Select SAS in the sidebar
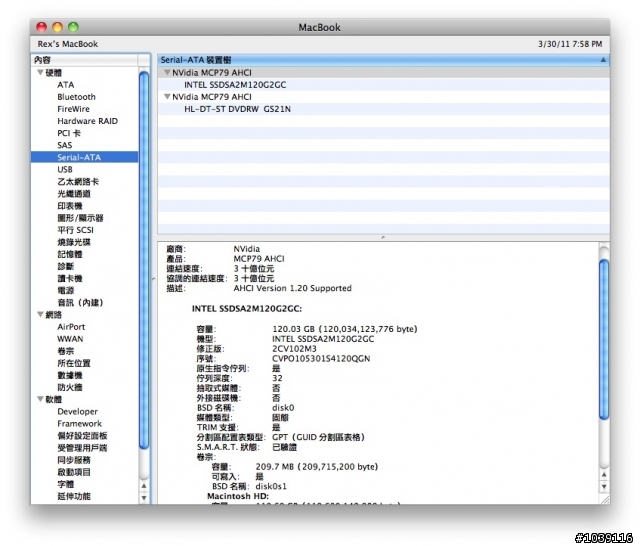640x546 pixels. pos(64,145)
